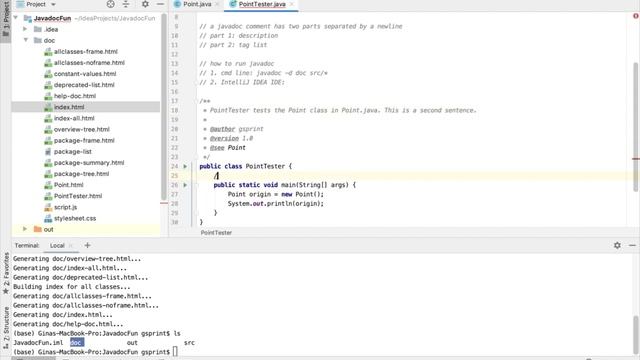640x360 pixels.
Task: Collapse the doc folder
Action: [26, 40]
